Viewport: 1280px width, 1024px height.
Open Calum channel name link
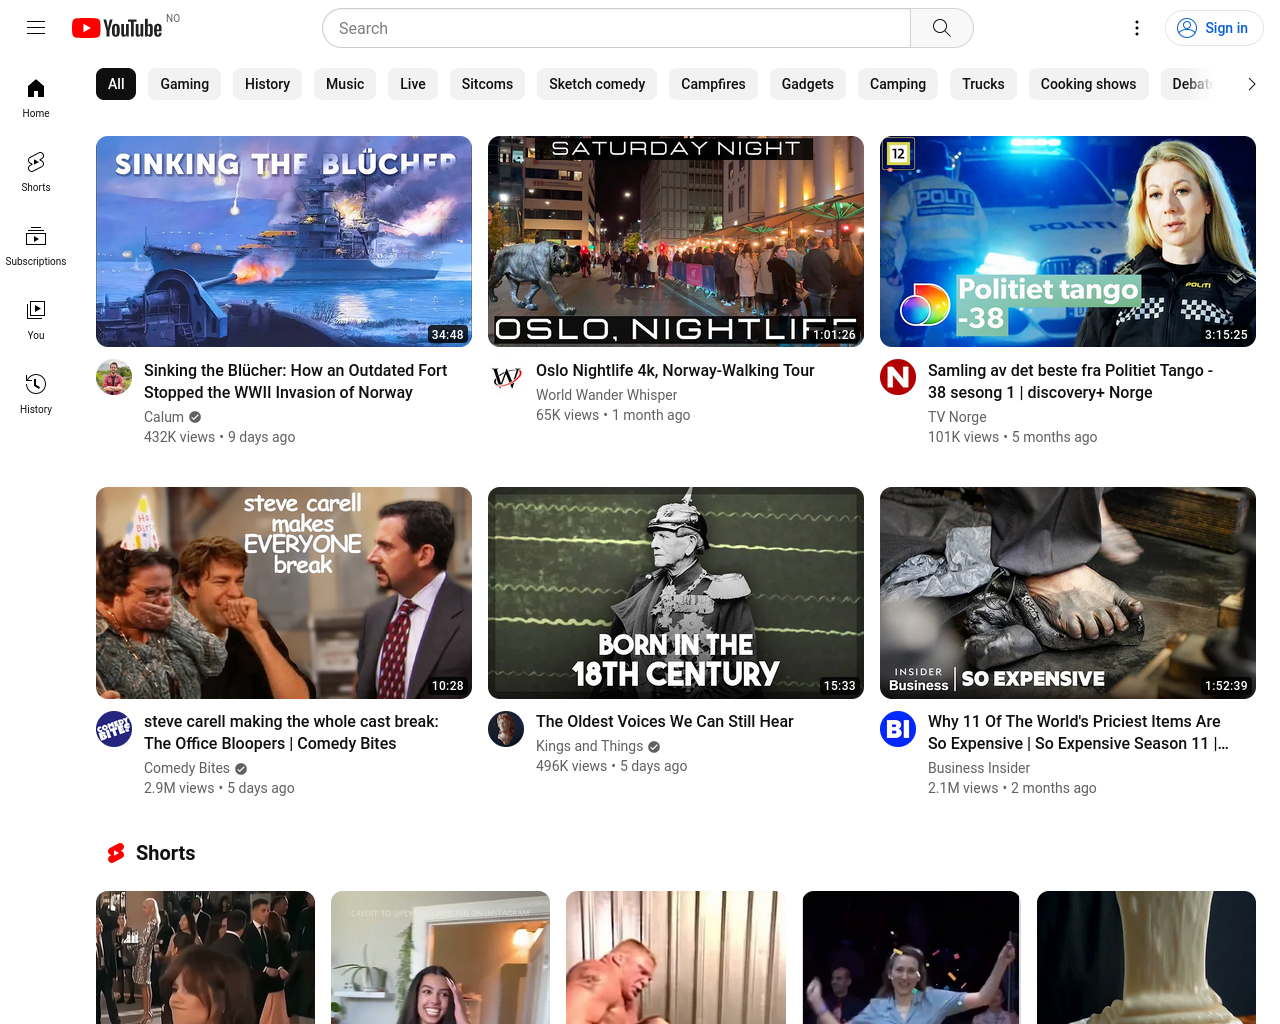tap(164, 416)
